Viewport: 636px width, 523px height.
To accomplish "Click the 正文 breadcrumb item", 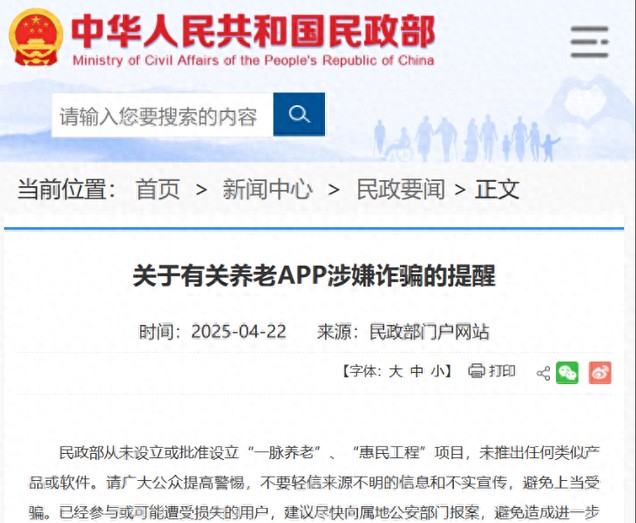I will pos(497,189).
